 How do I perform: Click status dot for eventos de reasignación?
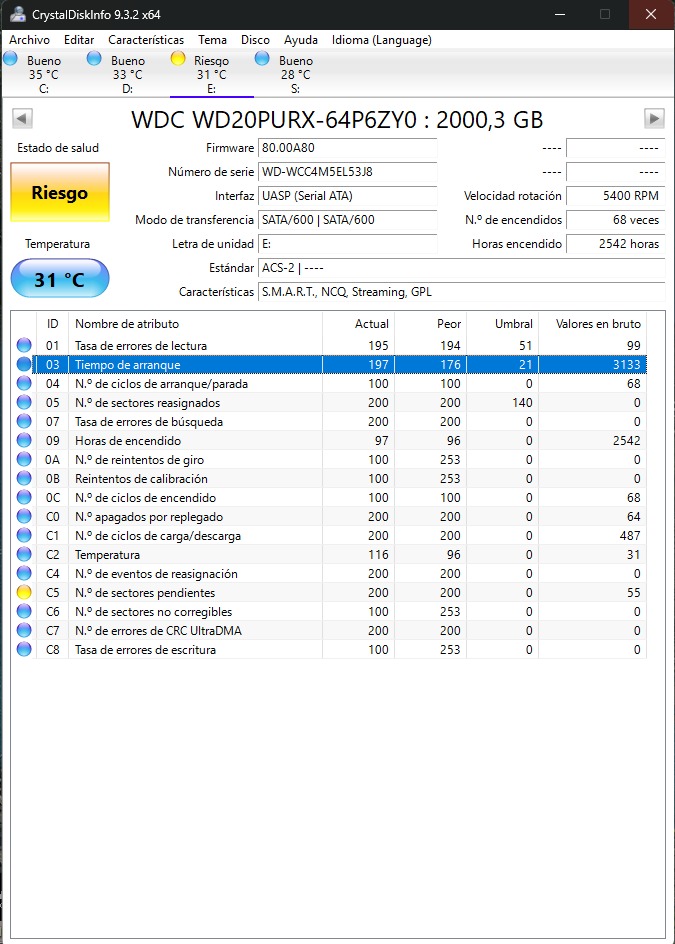(x=24, y=573)
